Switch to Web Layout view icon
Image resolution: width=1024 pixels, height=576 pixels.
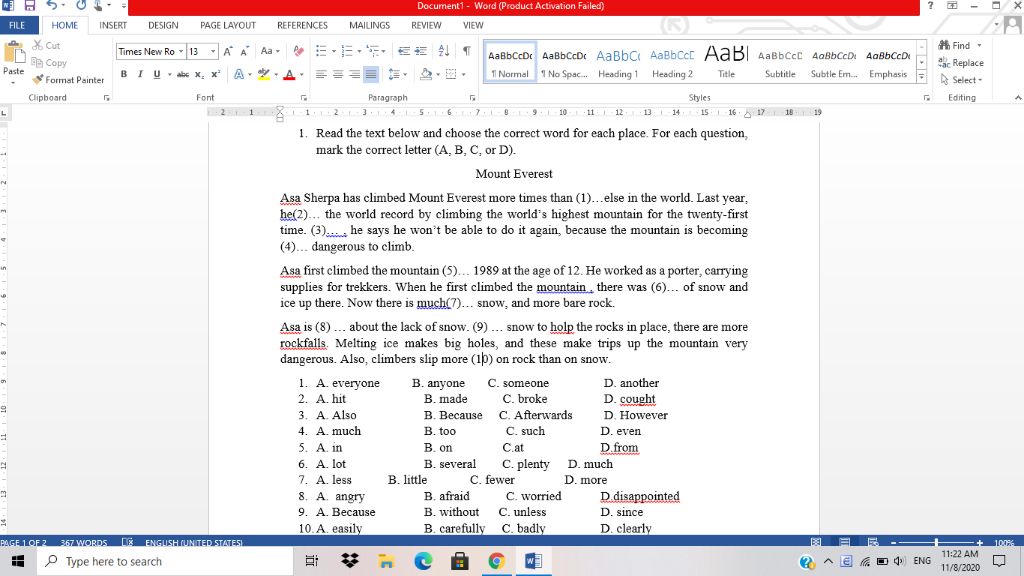[x=873, y=542]
